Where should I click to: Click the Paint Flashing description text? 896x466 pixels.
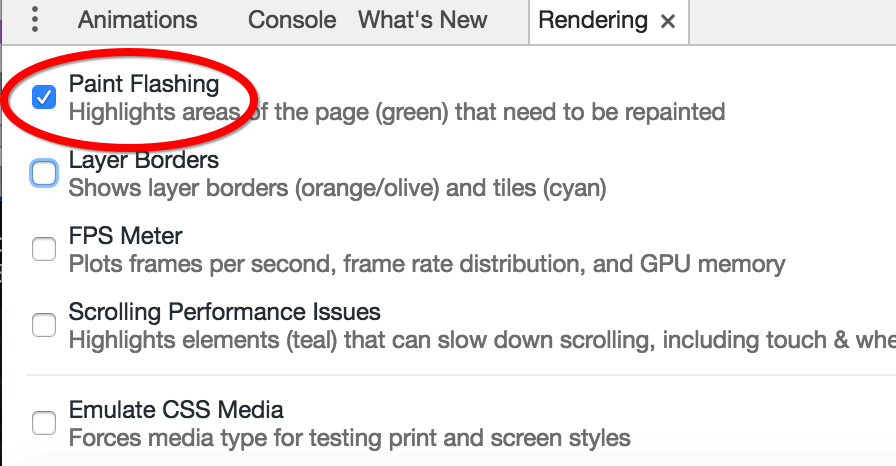[x=397, y=112]
